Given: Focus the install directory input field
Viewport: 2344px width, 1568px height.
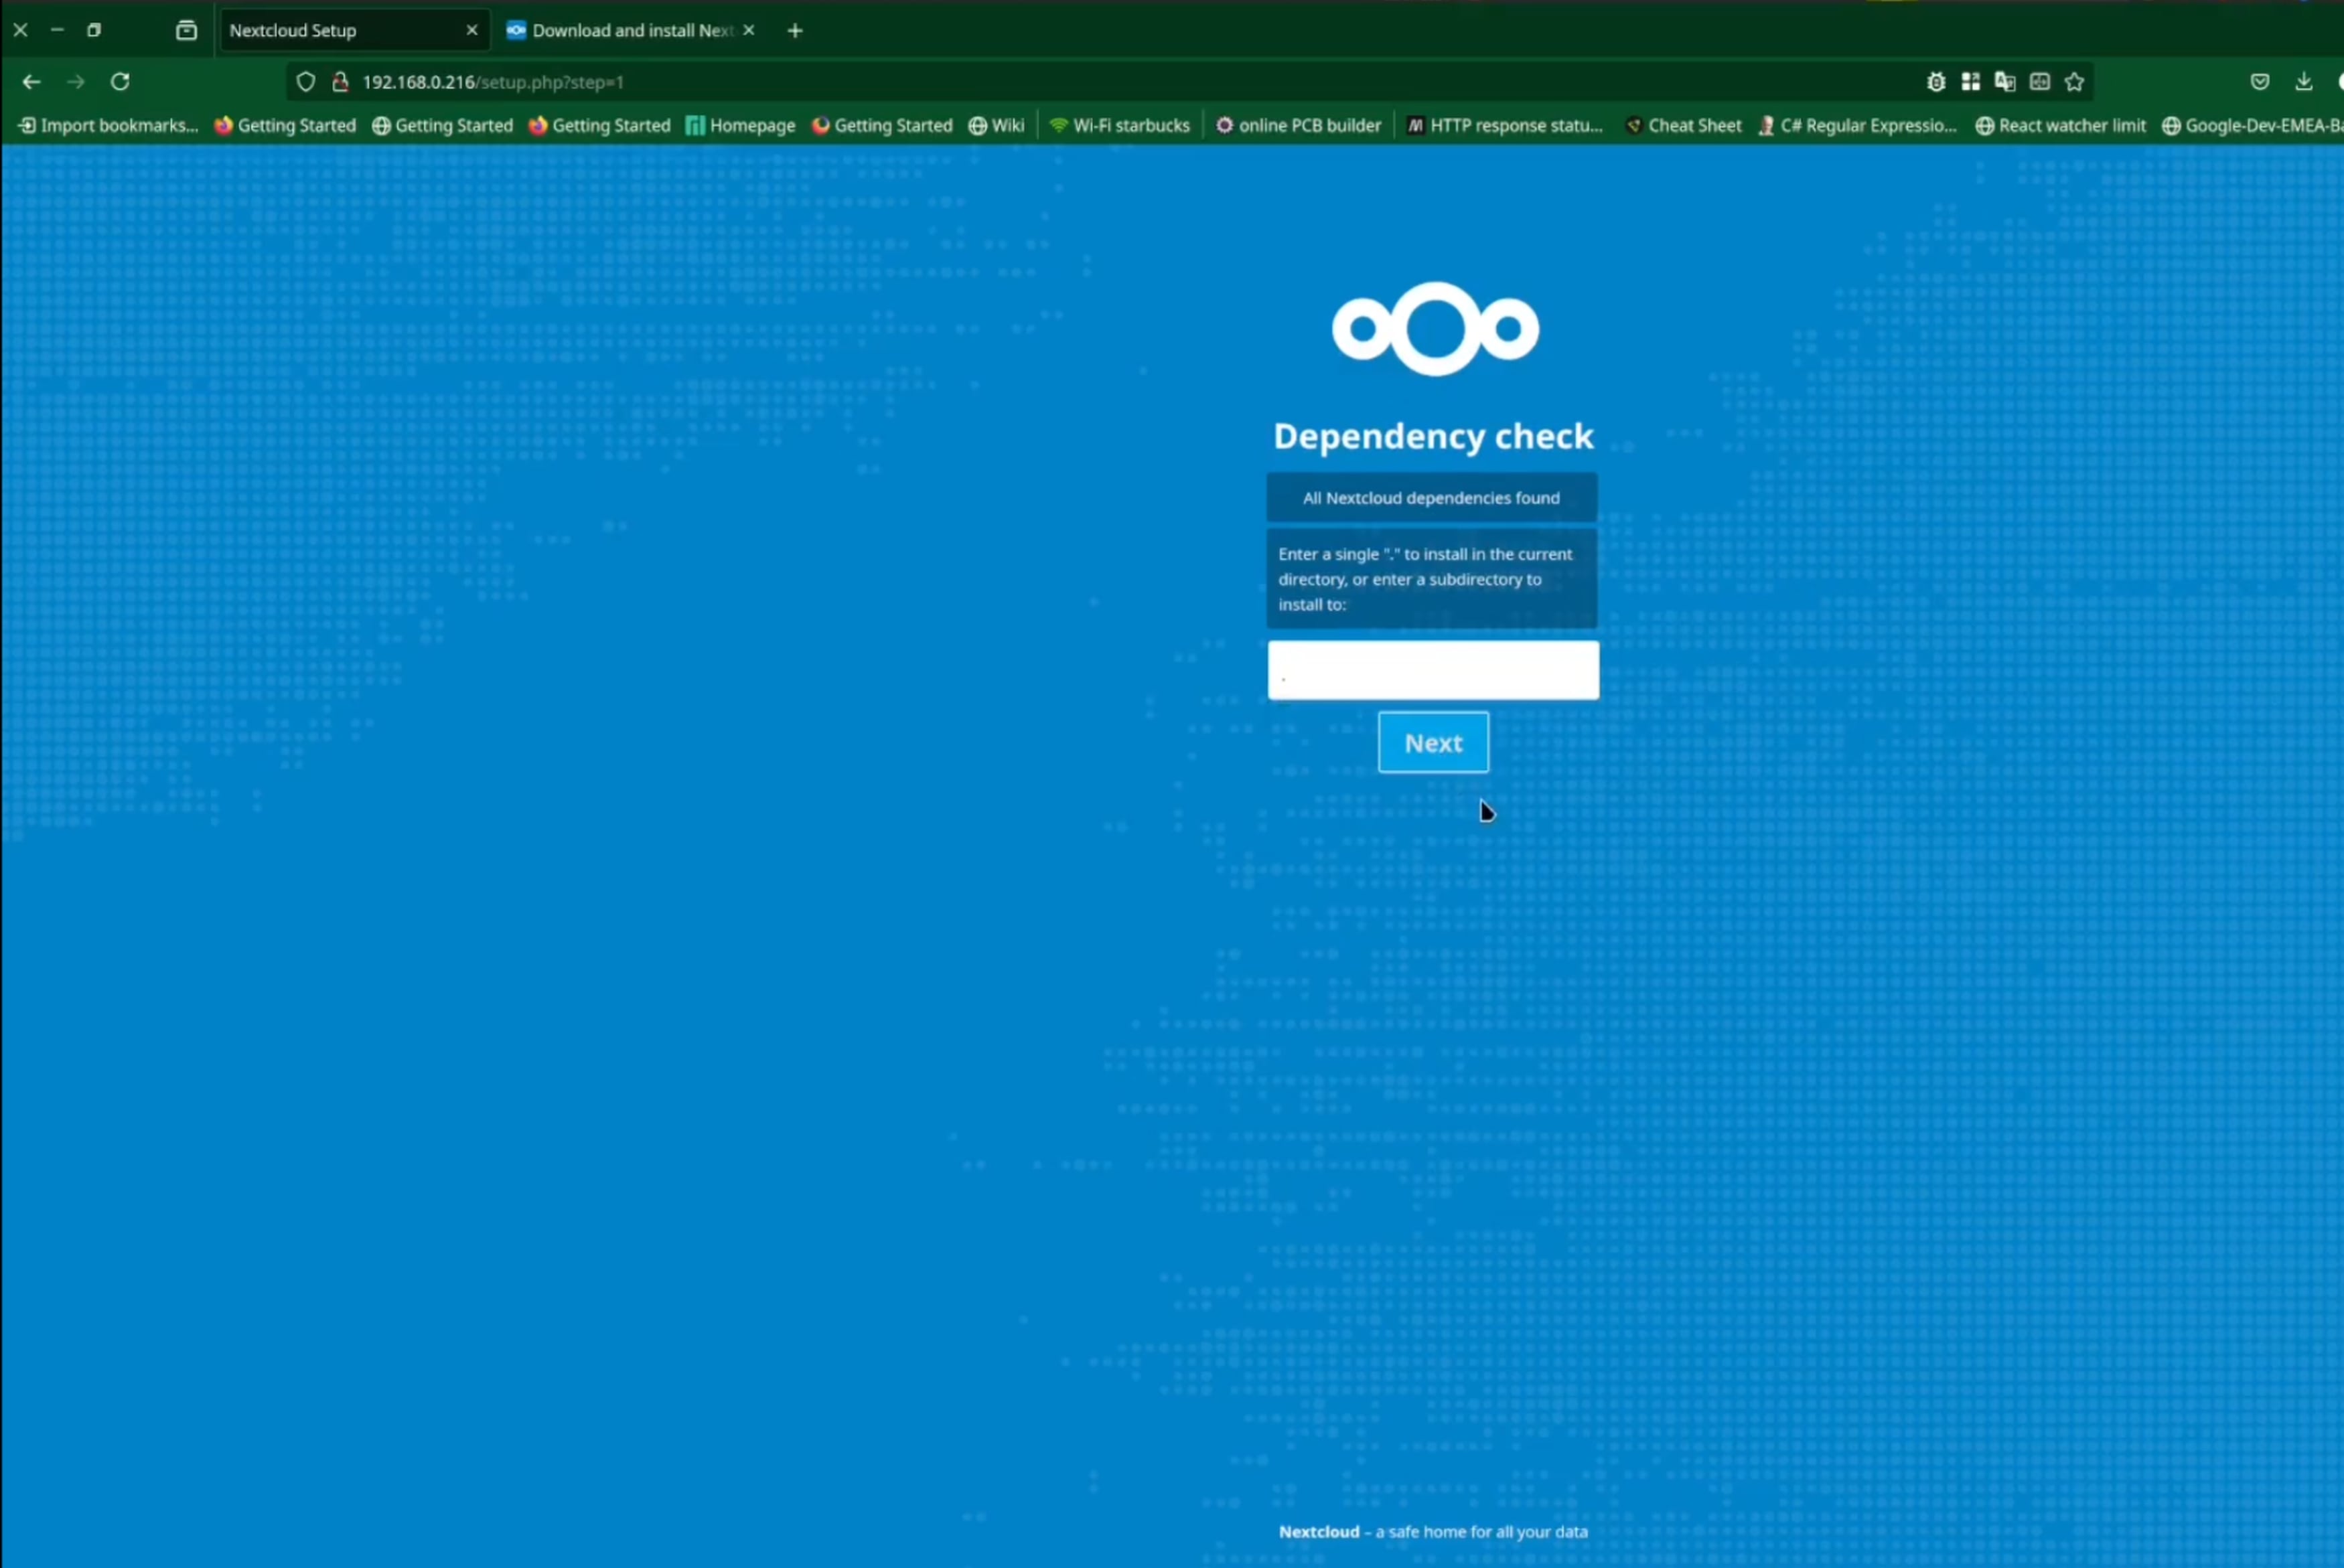Looking at the screenshot, I should [1433, 670].
